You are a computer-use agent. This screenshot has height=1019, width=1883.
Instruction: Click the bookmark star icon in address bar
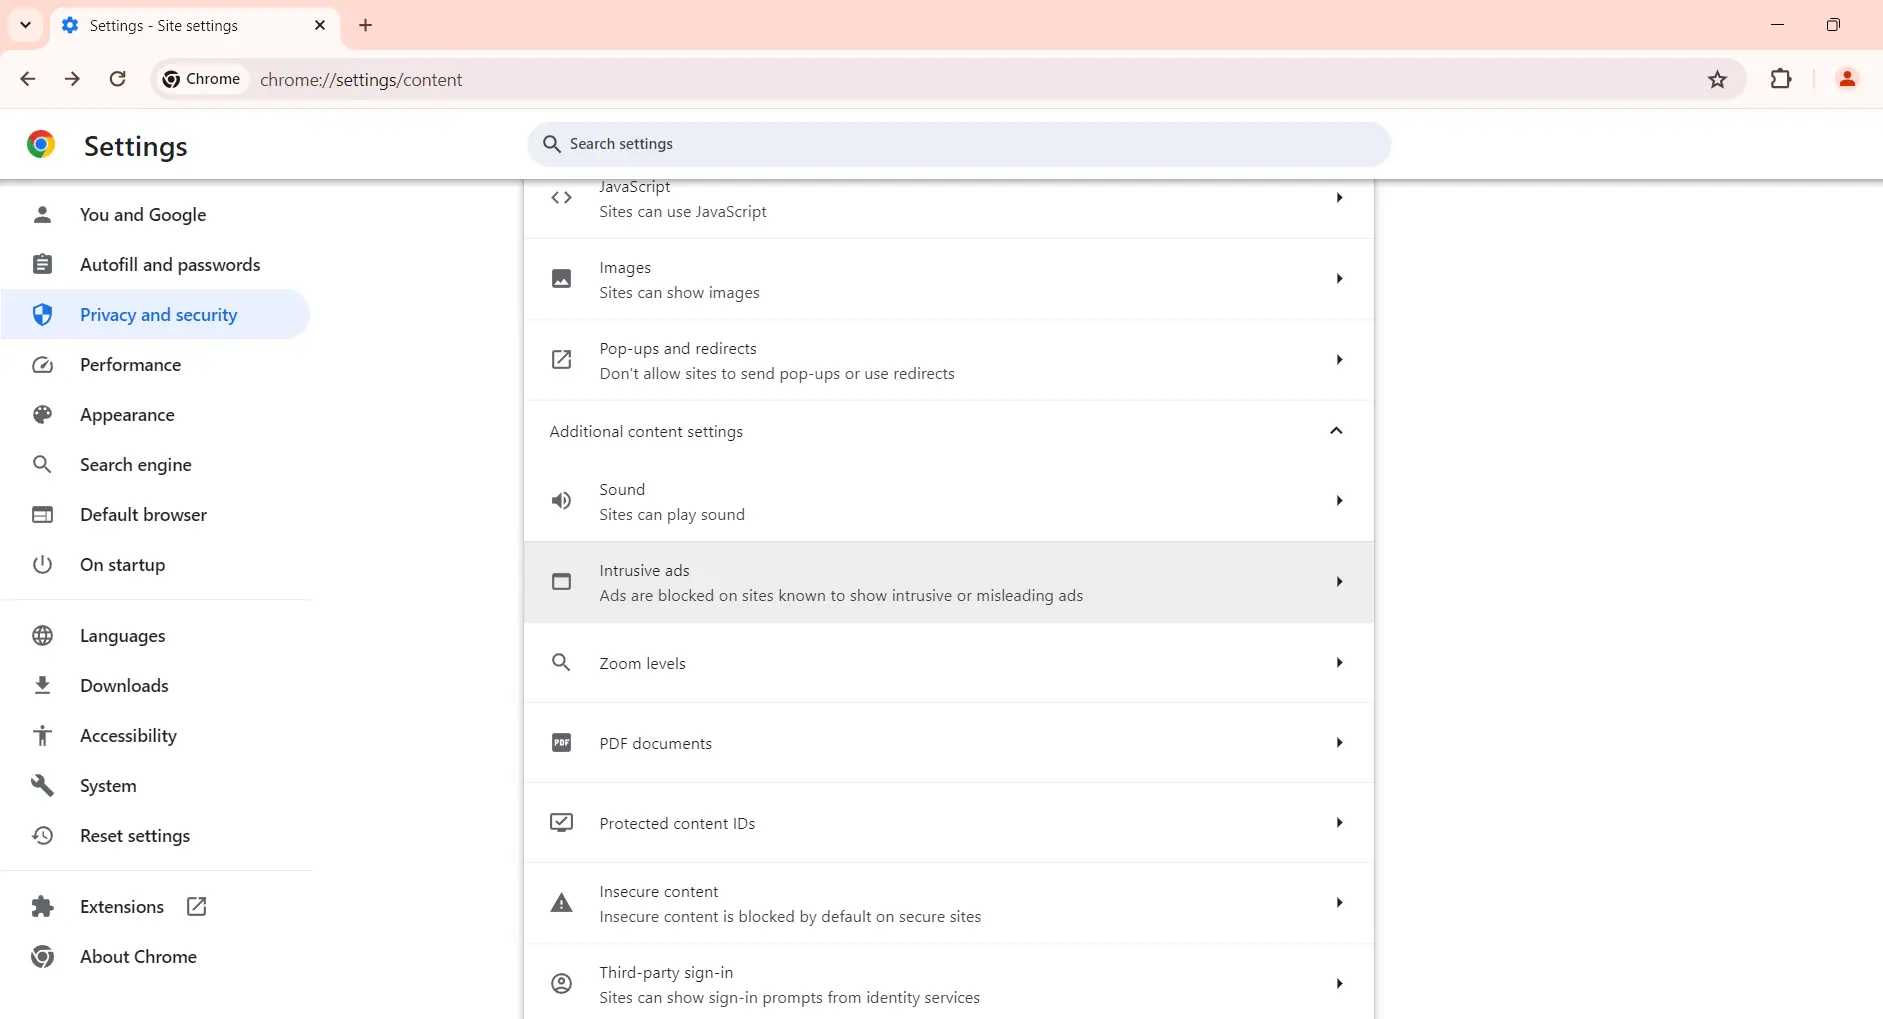point(1717,80)
